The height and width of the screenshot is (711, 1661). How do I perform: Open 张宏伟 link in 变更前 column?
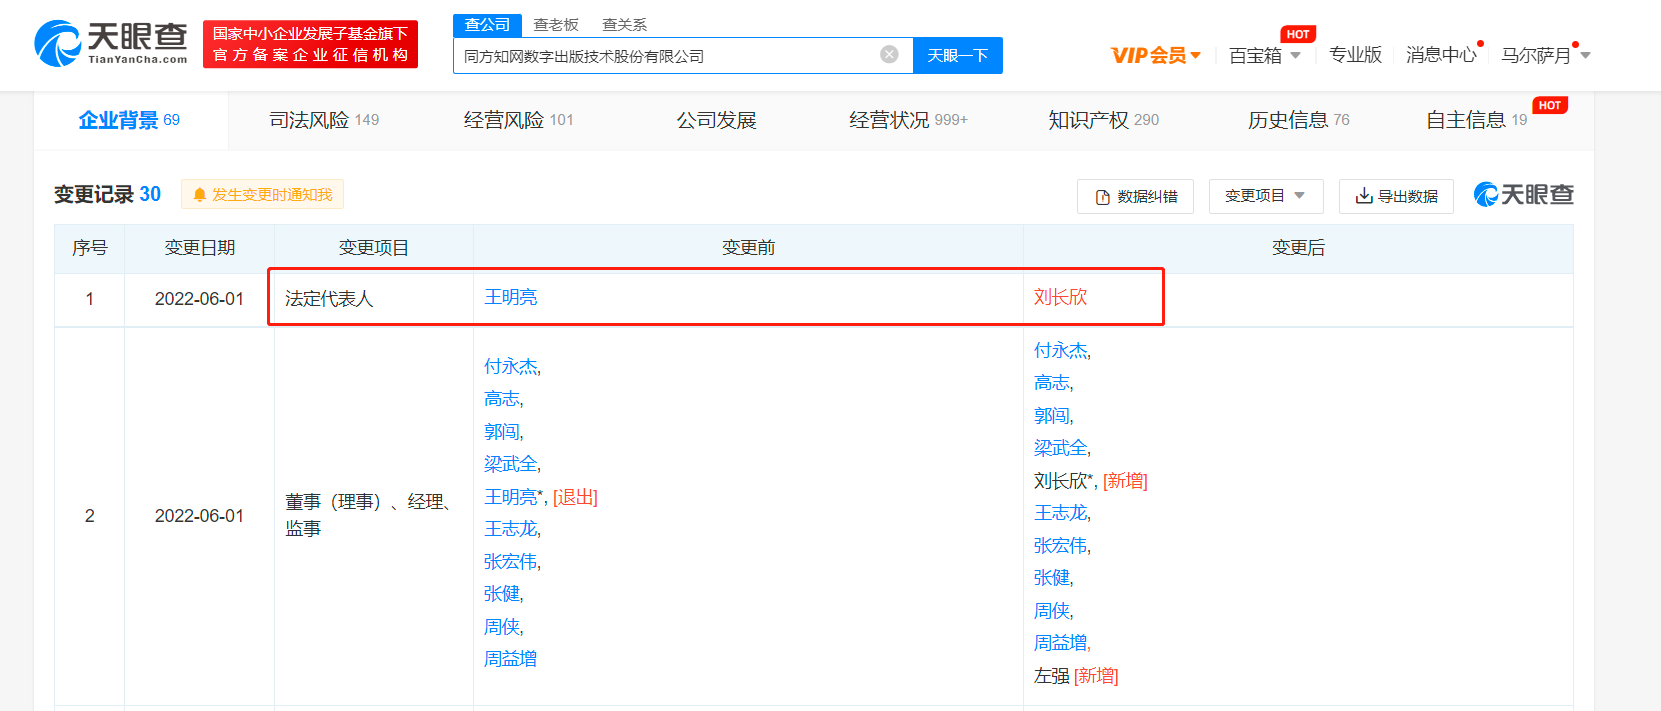tap(511, 562)
